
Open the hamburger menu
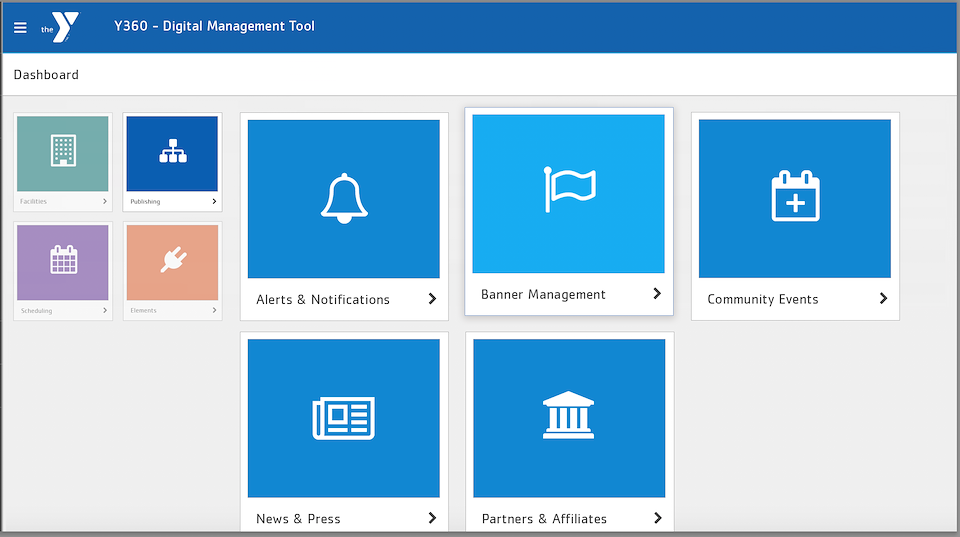[x=20, y=28]
